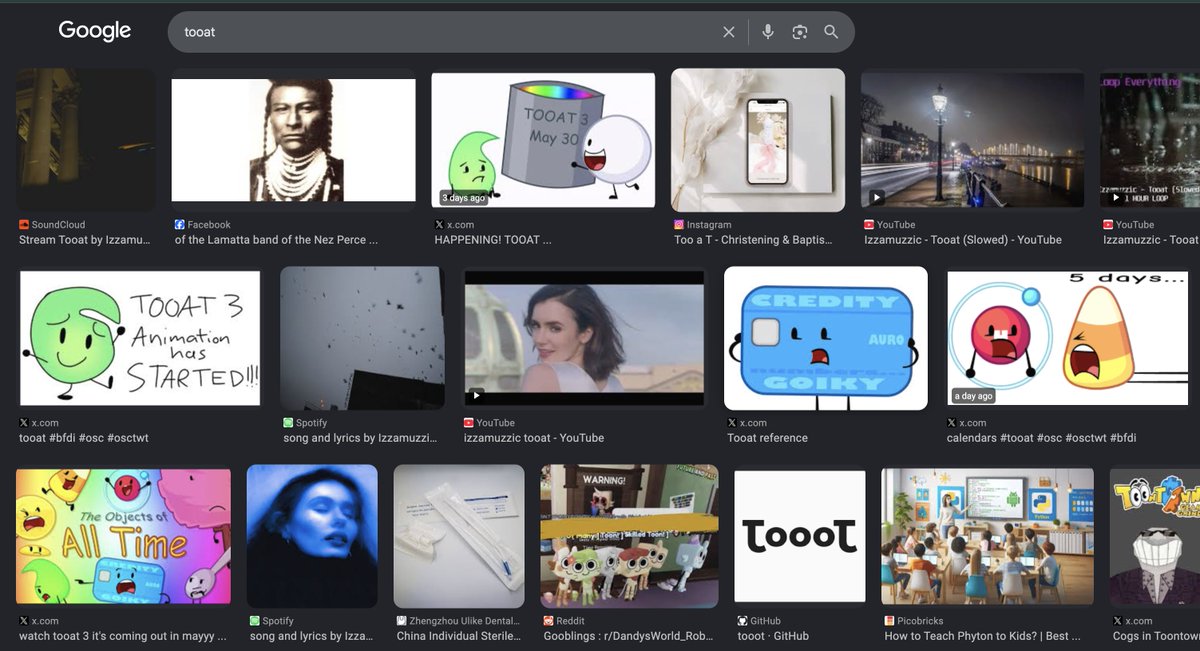This screenshot has width=1200, height=651.
Task: Open the dark SoundCloud building thumbnail
Action: [85, 139]
